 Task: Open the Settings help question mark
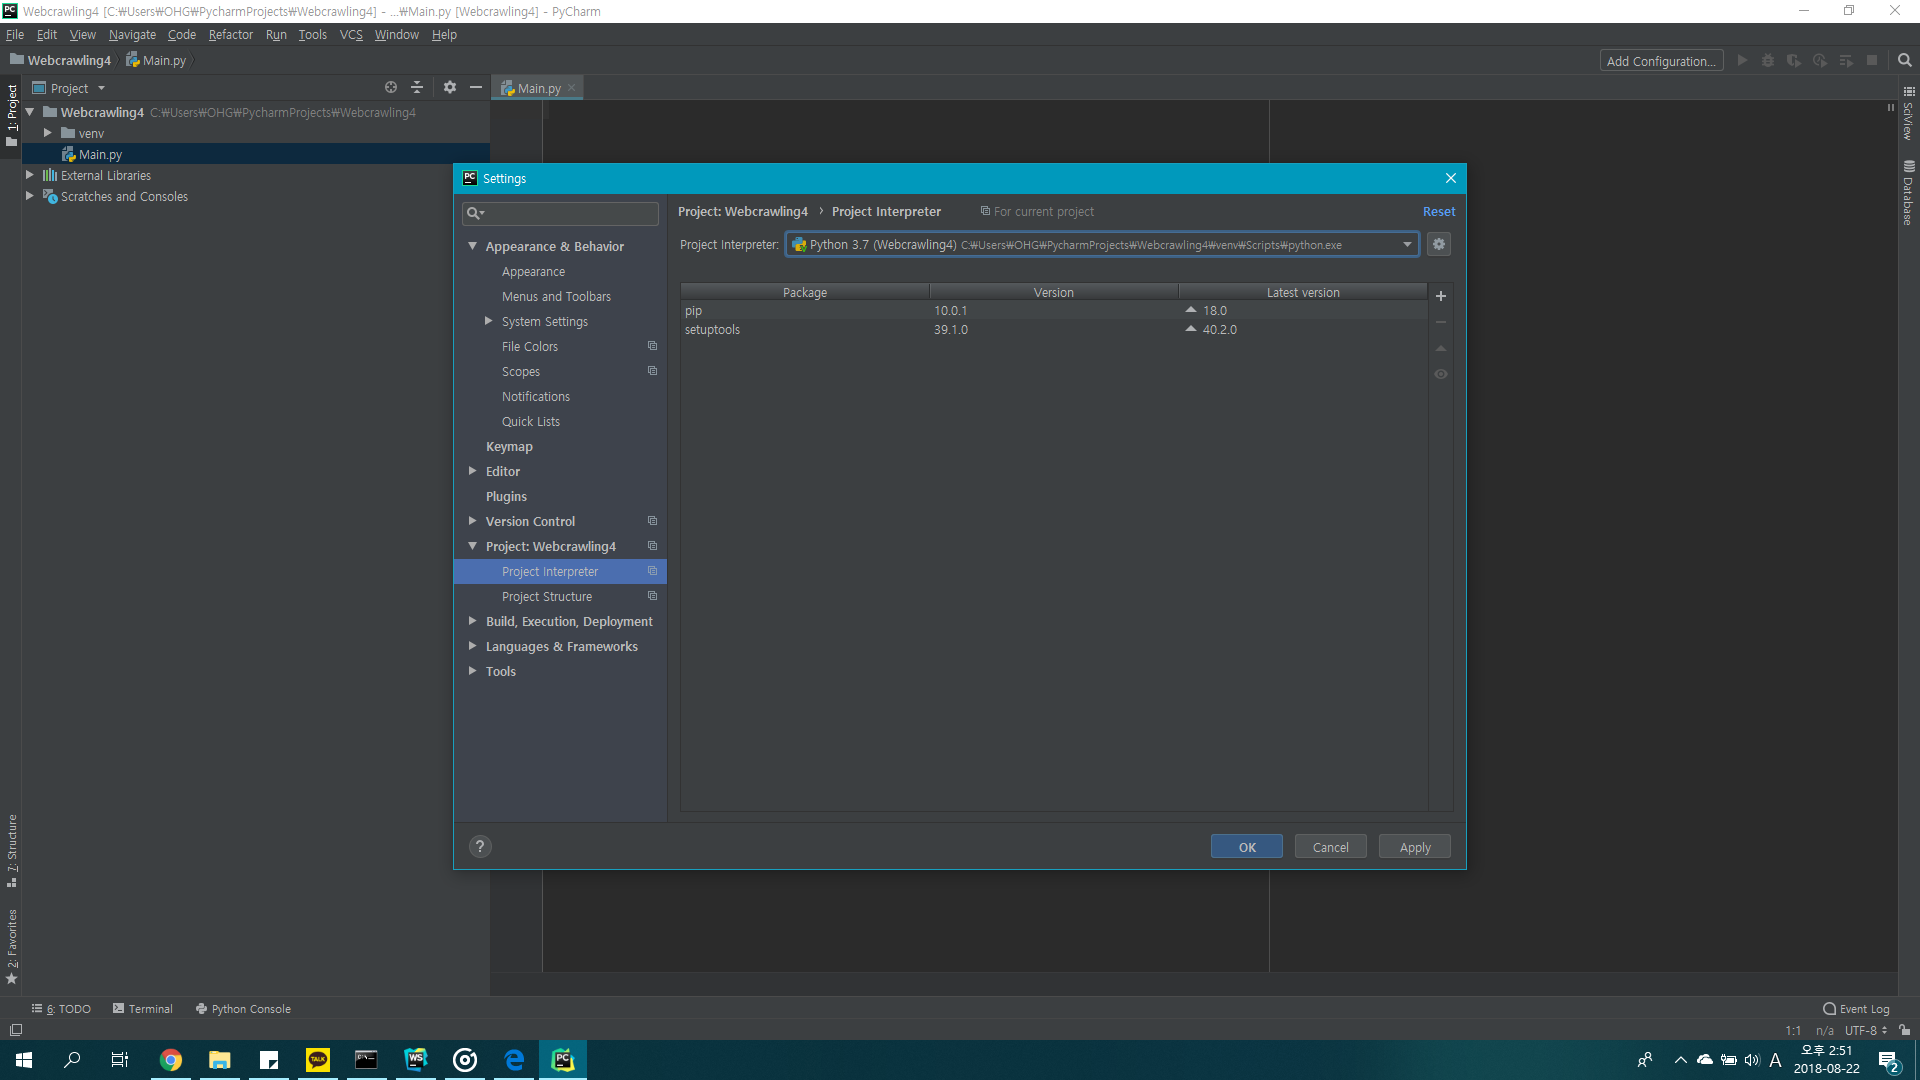[x=480, y=847]
